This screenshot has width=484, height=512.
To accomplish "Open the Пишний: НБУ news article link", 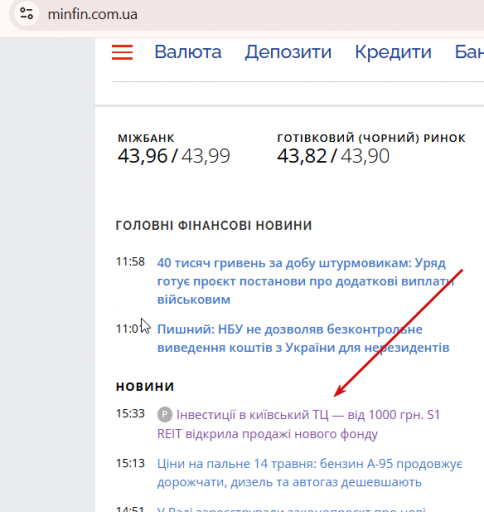I will pyautogui.click(x=303, y=338).
